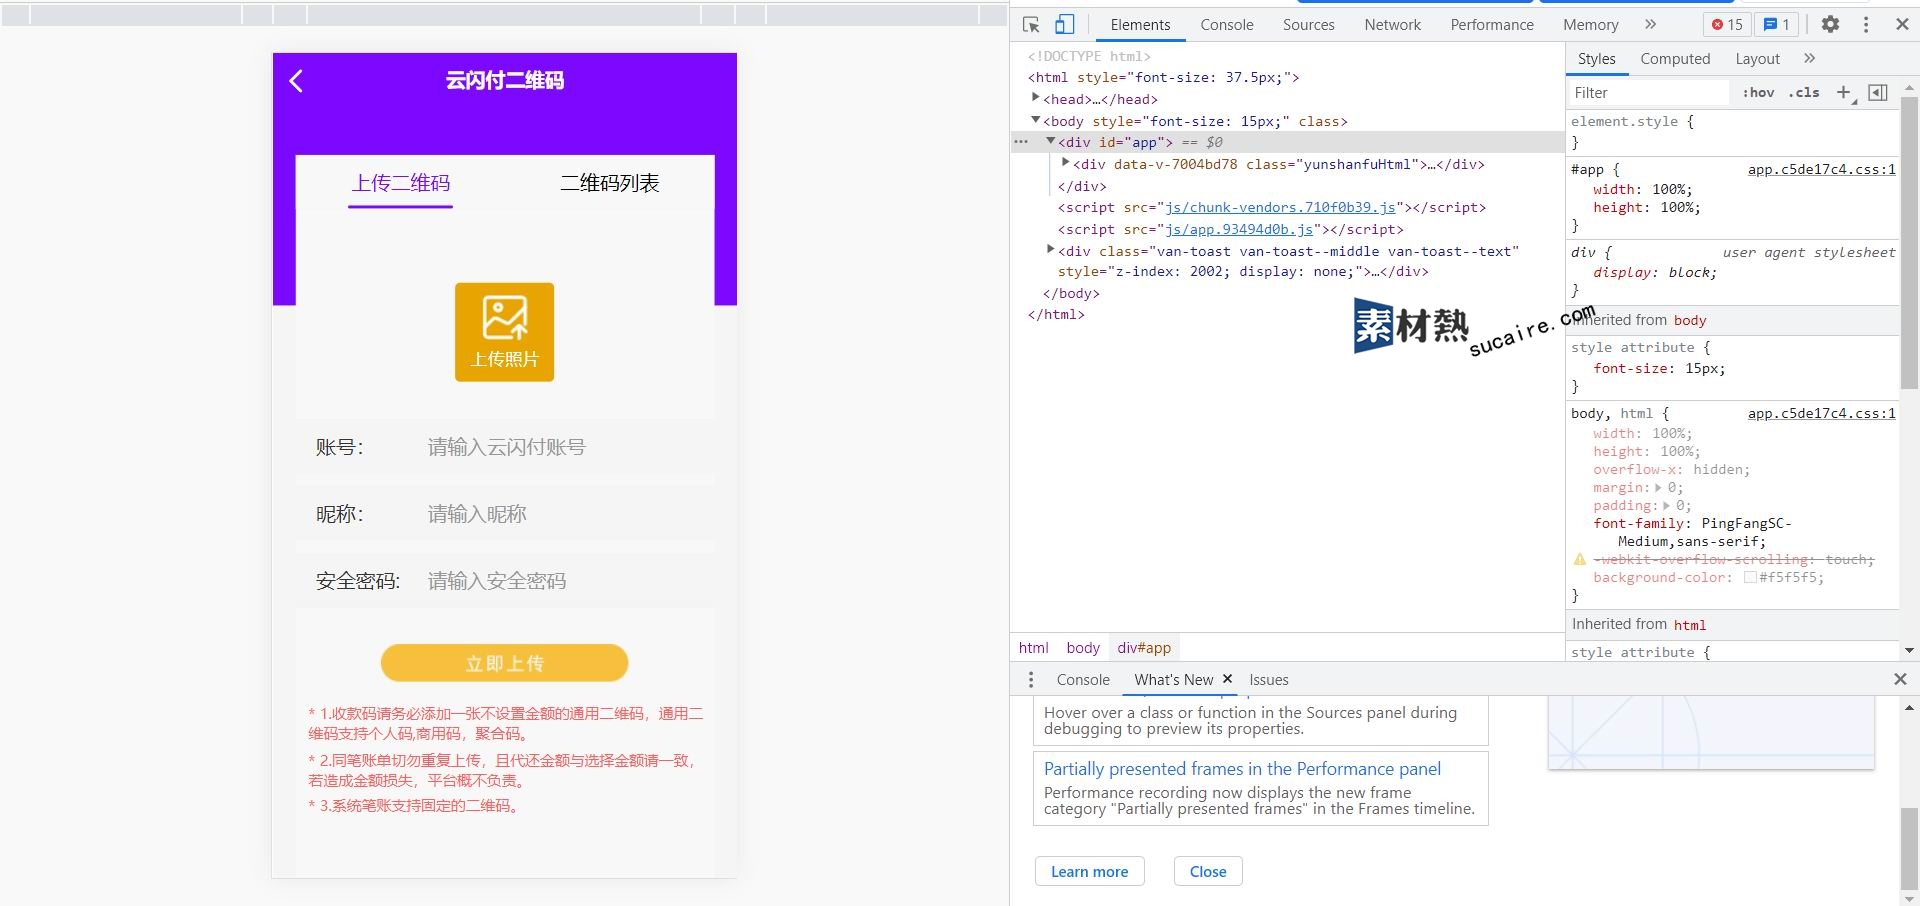This screenshot has height=906, width=1920.
Task: Select the 上传二维码 tab
Action: (x=400, y=183)
